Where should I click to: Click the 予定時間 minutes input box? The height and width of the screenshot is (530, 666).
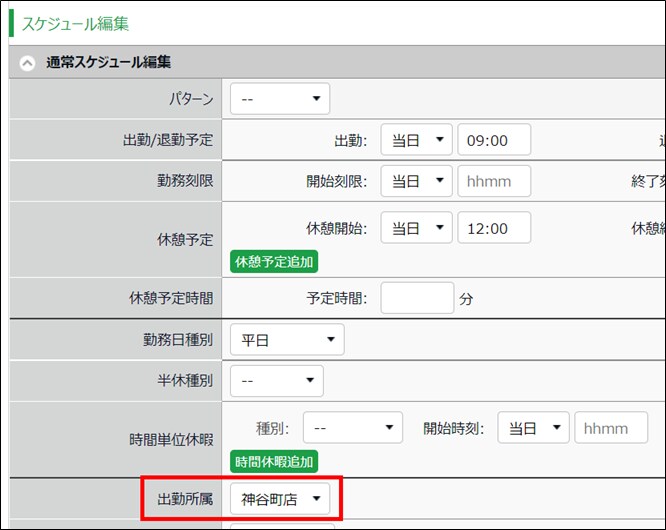(417, 298)
